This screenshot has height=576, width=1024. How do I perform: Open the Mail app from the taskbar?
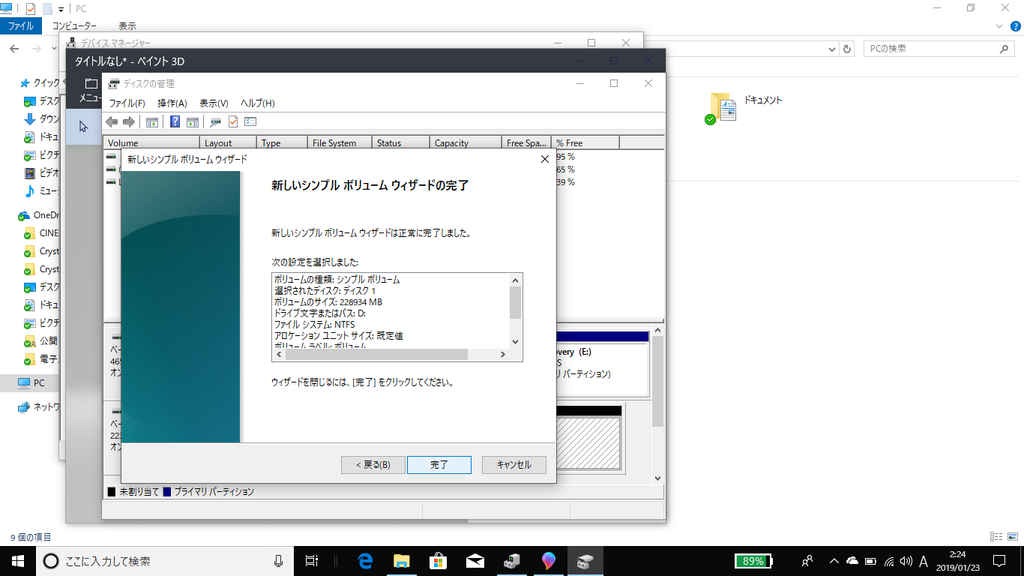tap(474, 561)
